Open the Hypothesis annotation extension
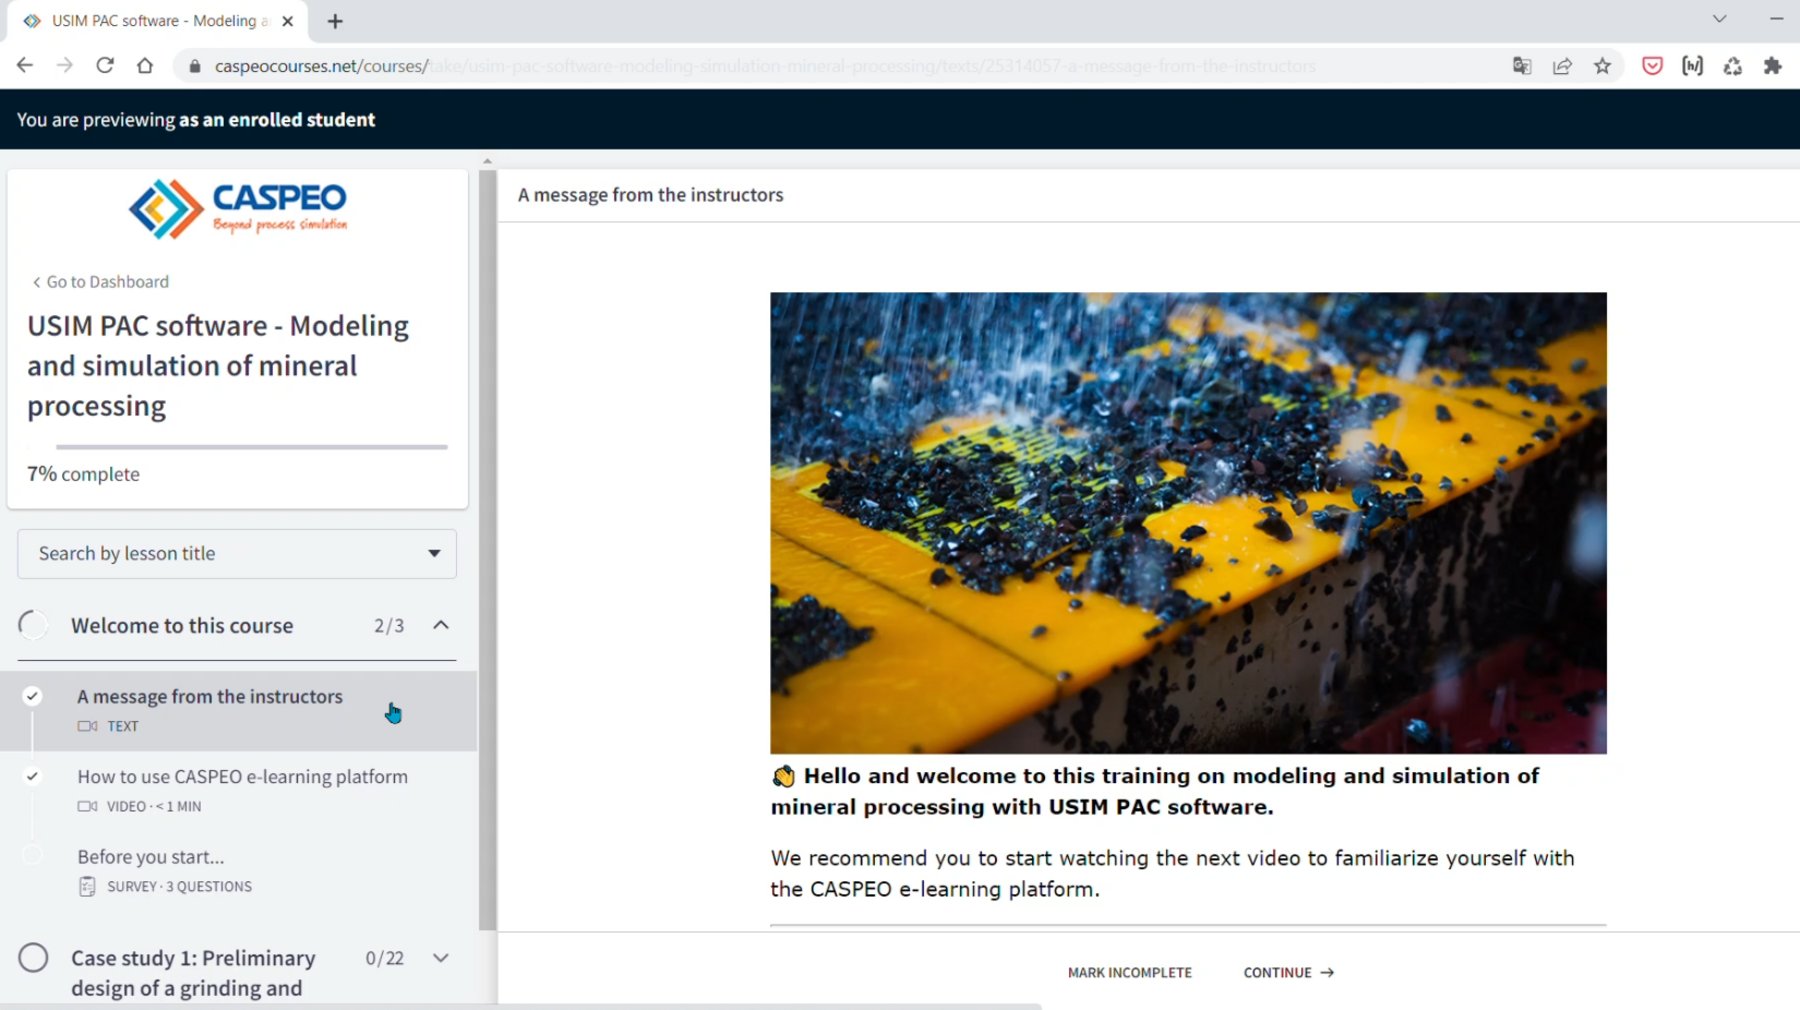Image resolution: width=1800 pixels, height=1010 pixels. [1693, 65]
